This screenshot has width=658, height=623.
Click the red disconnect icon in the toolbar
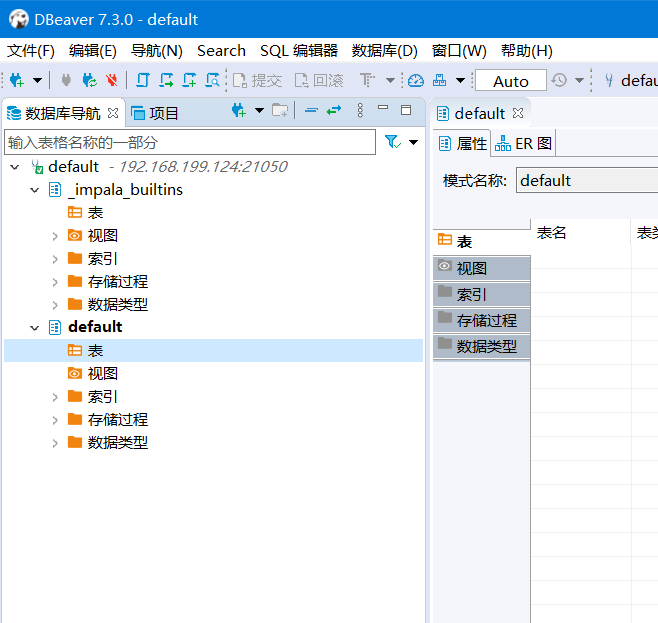click(x=111, y=80)
